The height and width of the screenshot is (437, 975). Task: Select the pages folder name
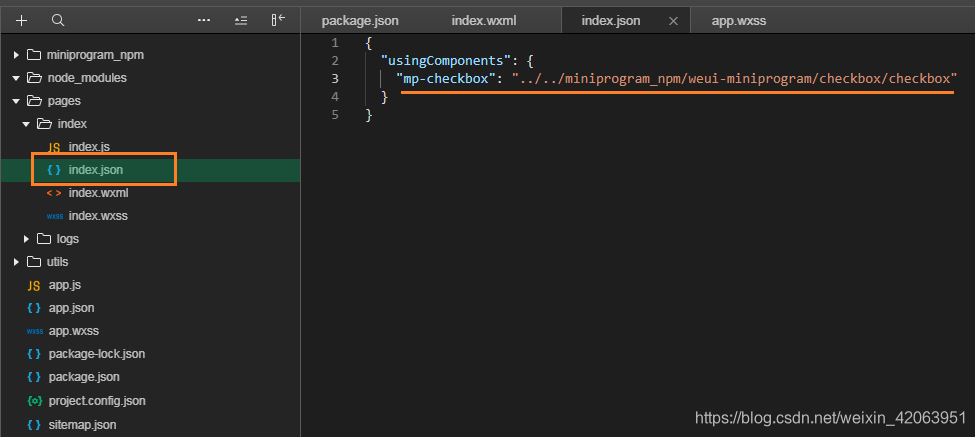pos(64,101)
